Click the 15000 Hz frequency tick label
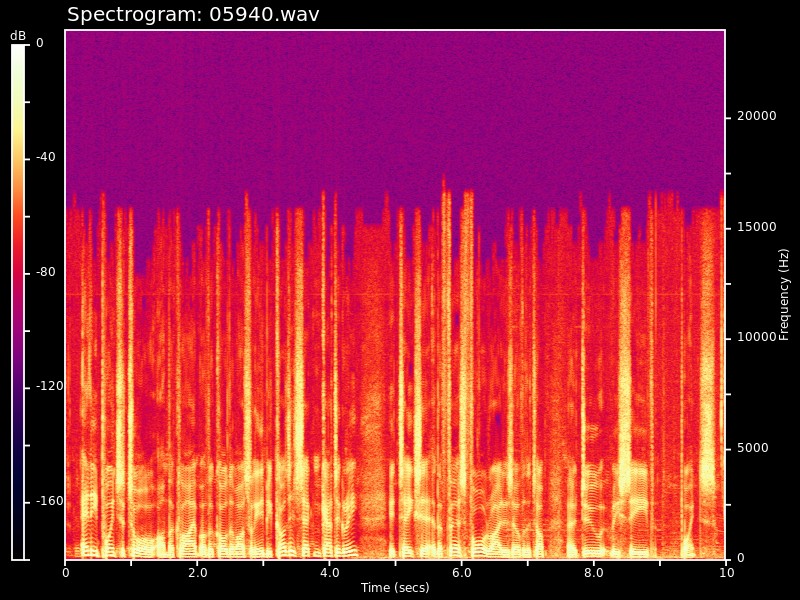 pos(756,228)
